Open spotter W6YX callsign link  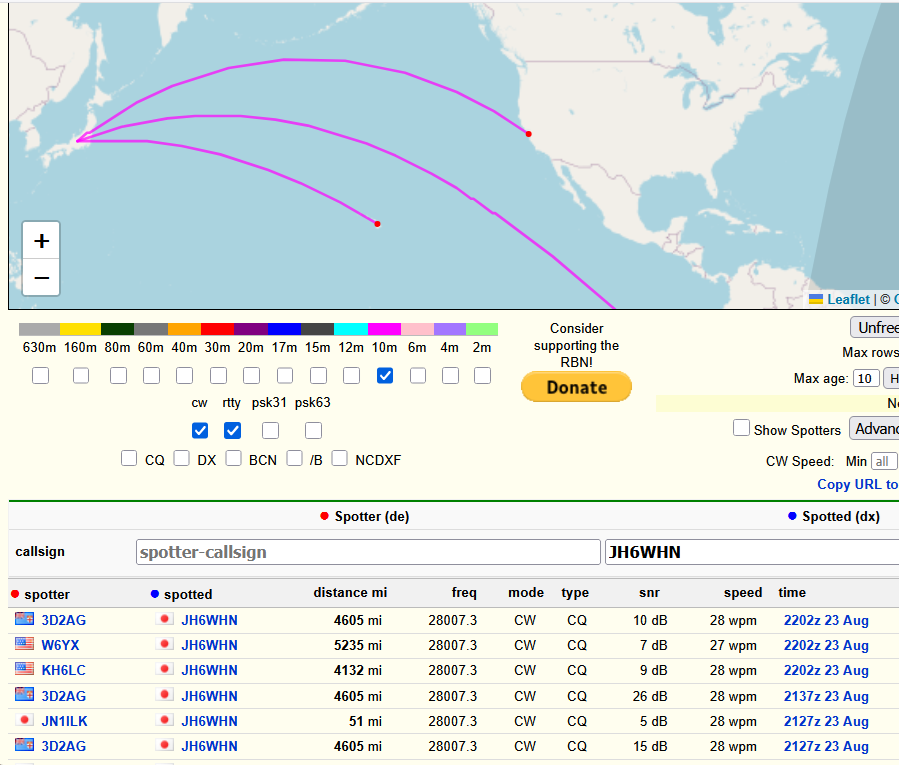(60, 645)
